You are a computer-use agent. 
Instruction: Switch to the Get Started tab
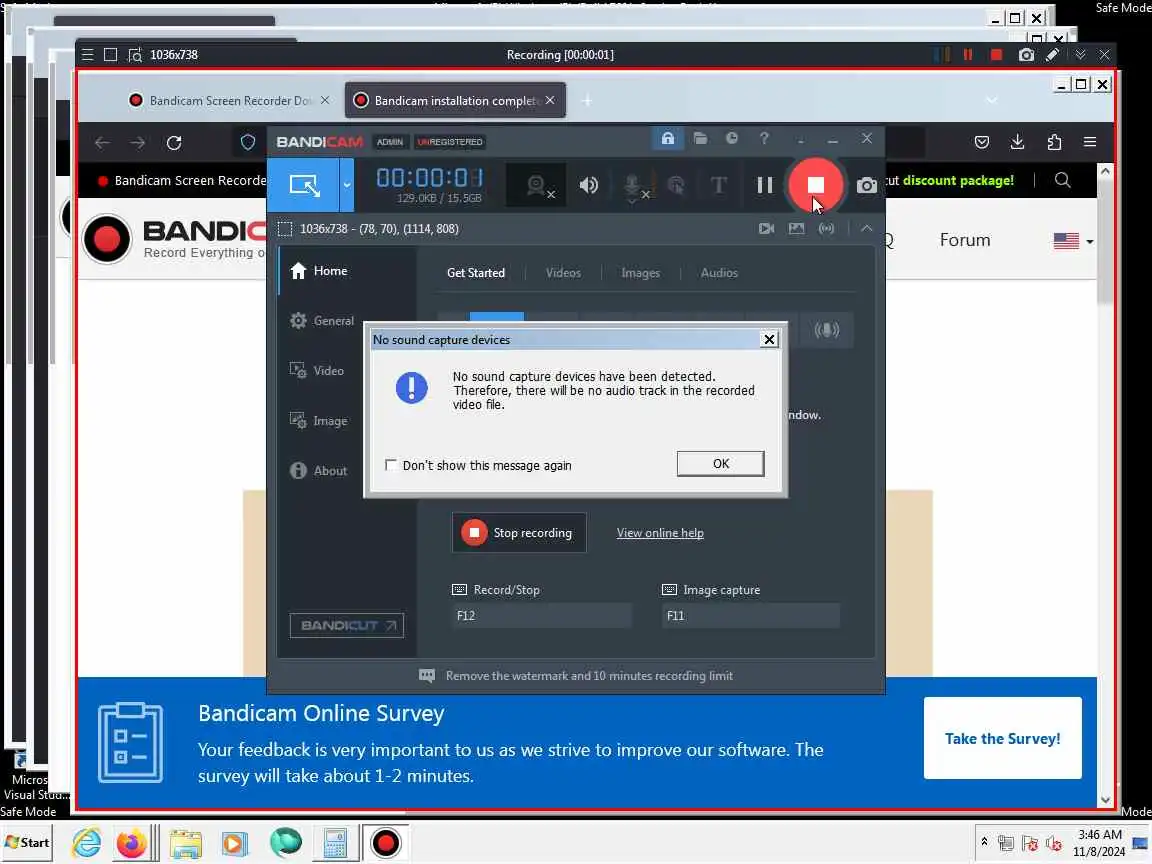[x=476, y=273]
